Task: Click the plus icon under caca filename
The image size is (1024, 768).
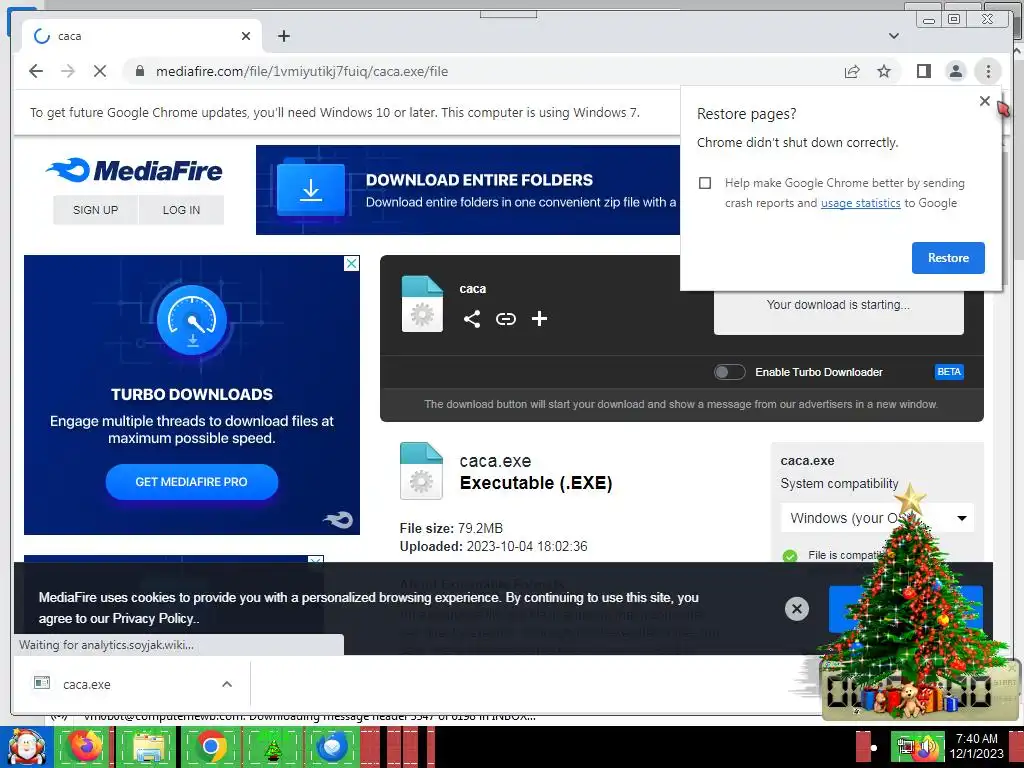Action: pos(539,319)
